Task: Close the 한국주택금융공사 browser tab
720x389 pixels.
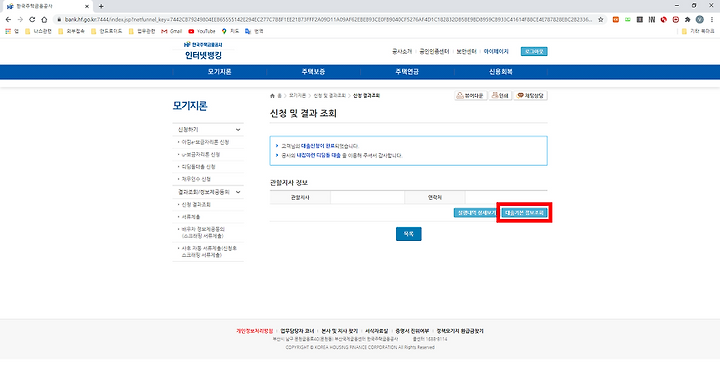Action: click(x=87, y=6)
